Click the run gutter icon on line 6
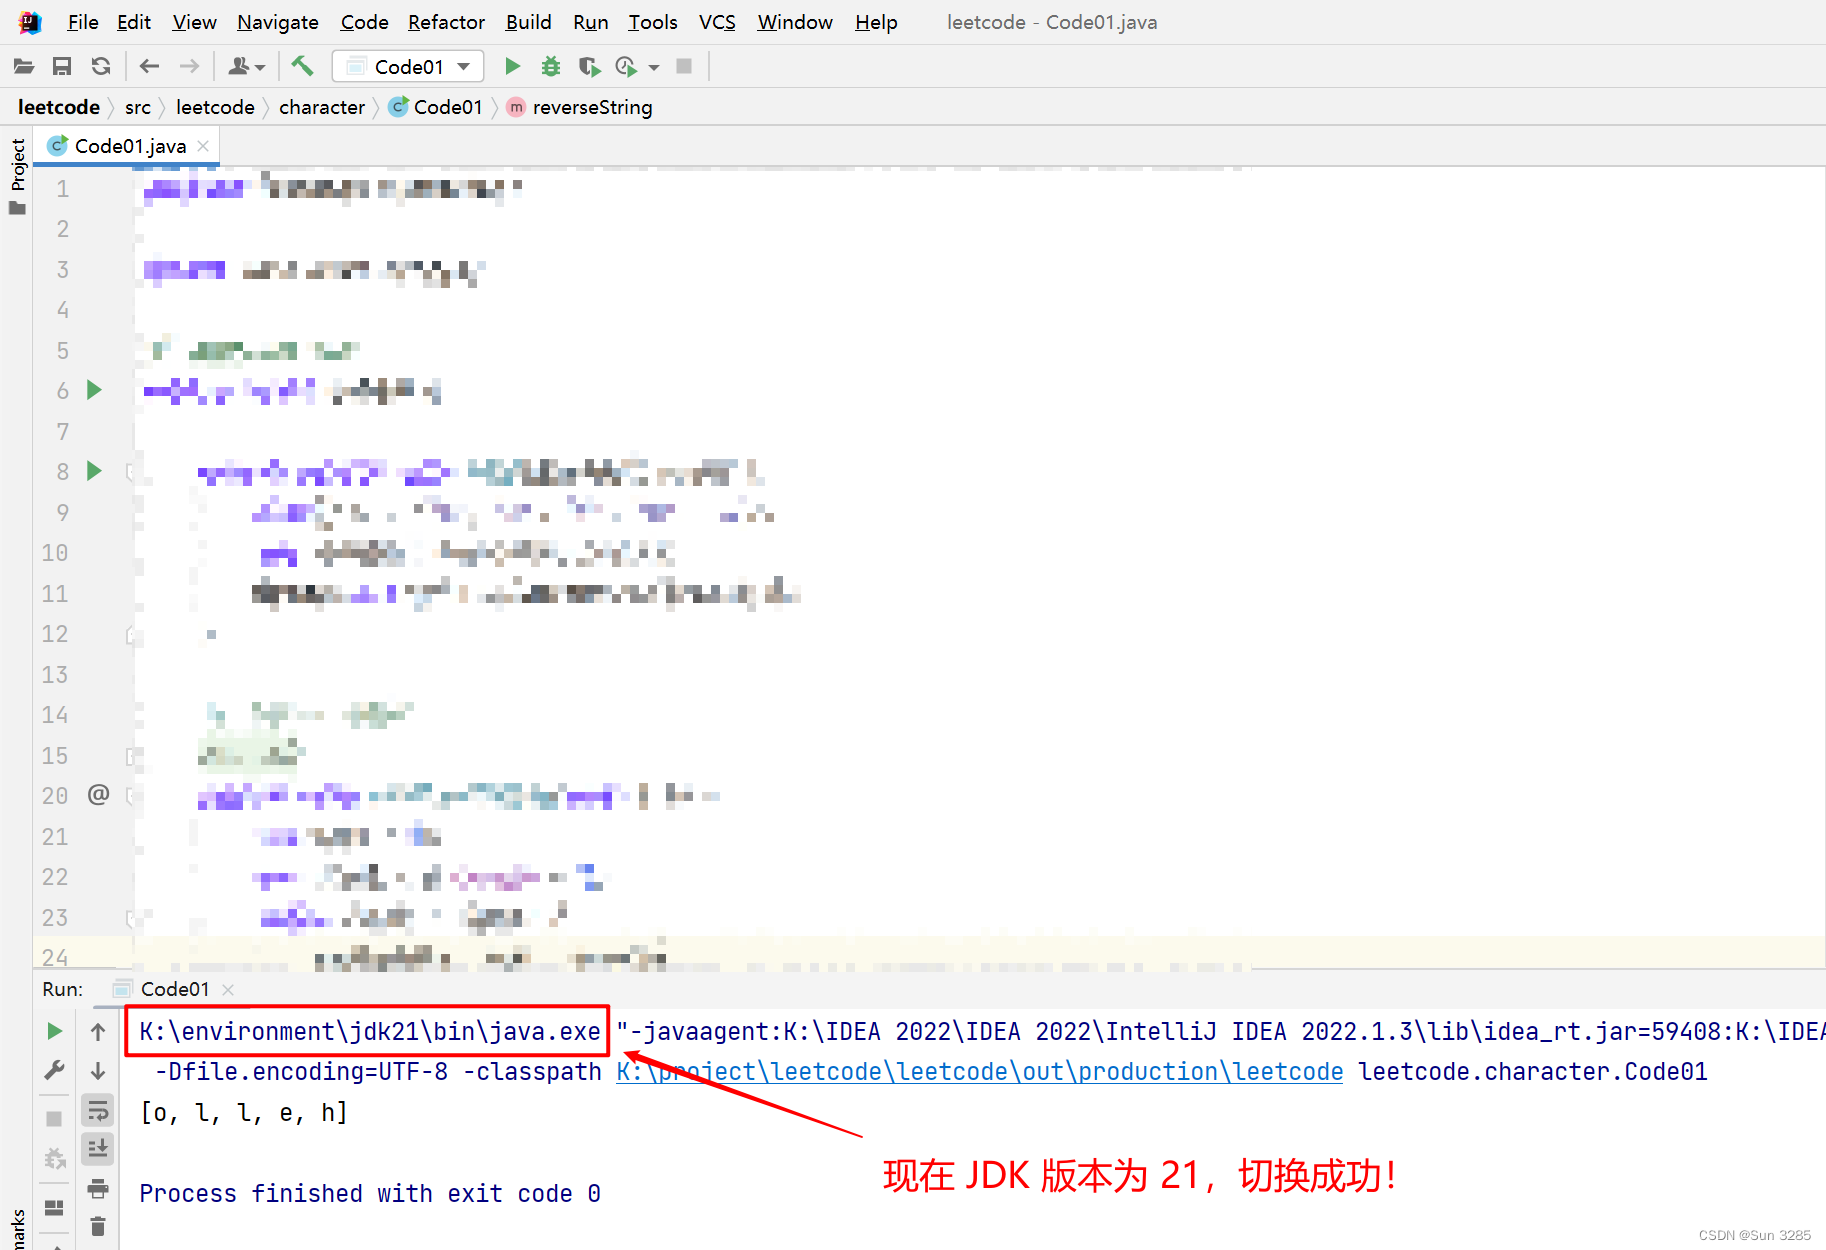This screenshot has height=1250, width=1826. [x=95, y=390]
